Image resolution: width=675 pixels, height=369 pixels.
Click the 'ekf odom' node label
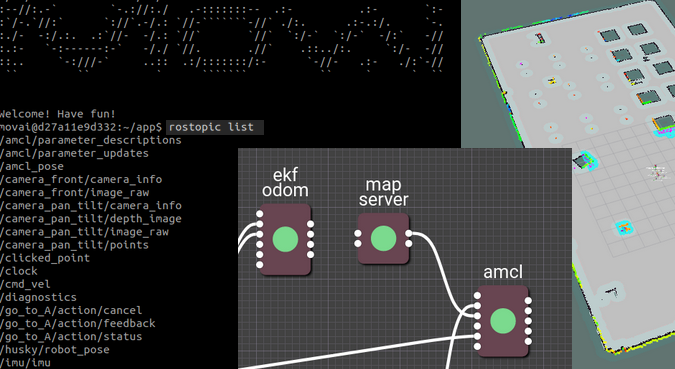click(285, 183)
